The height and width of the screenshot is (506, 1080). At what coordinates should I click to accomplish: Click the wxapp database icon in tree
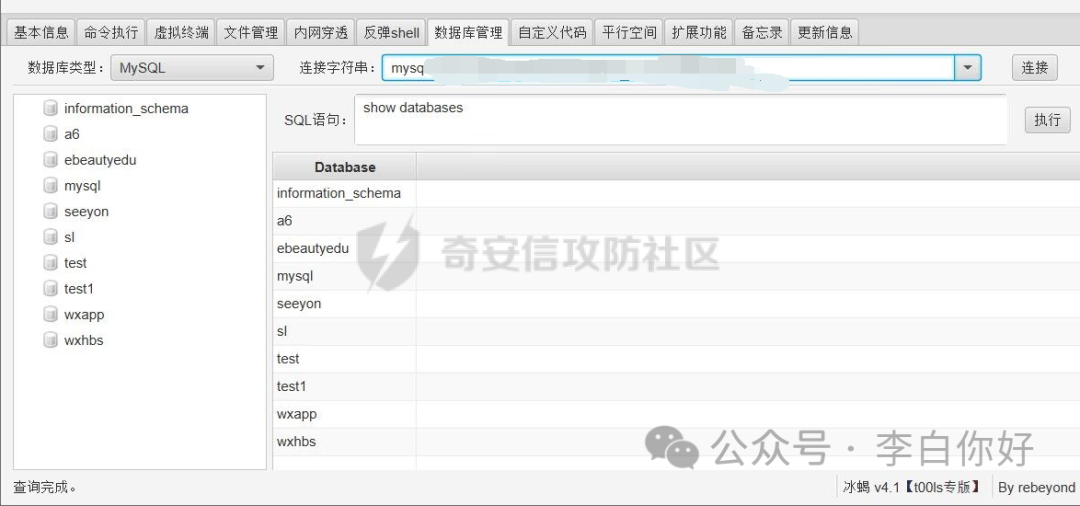point(50,315)
